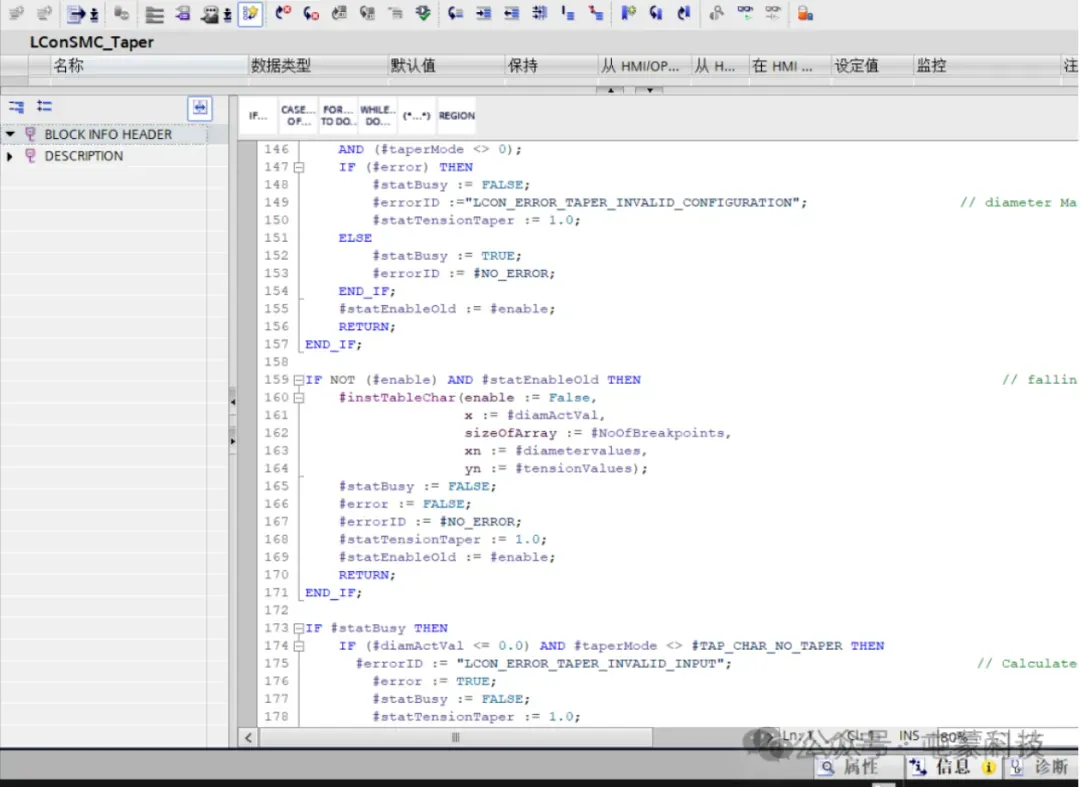Expand interface table with down arrow

click(650, 90)
